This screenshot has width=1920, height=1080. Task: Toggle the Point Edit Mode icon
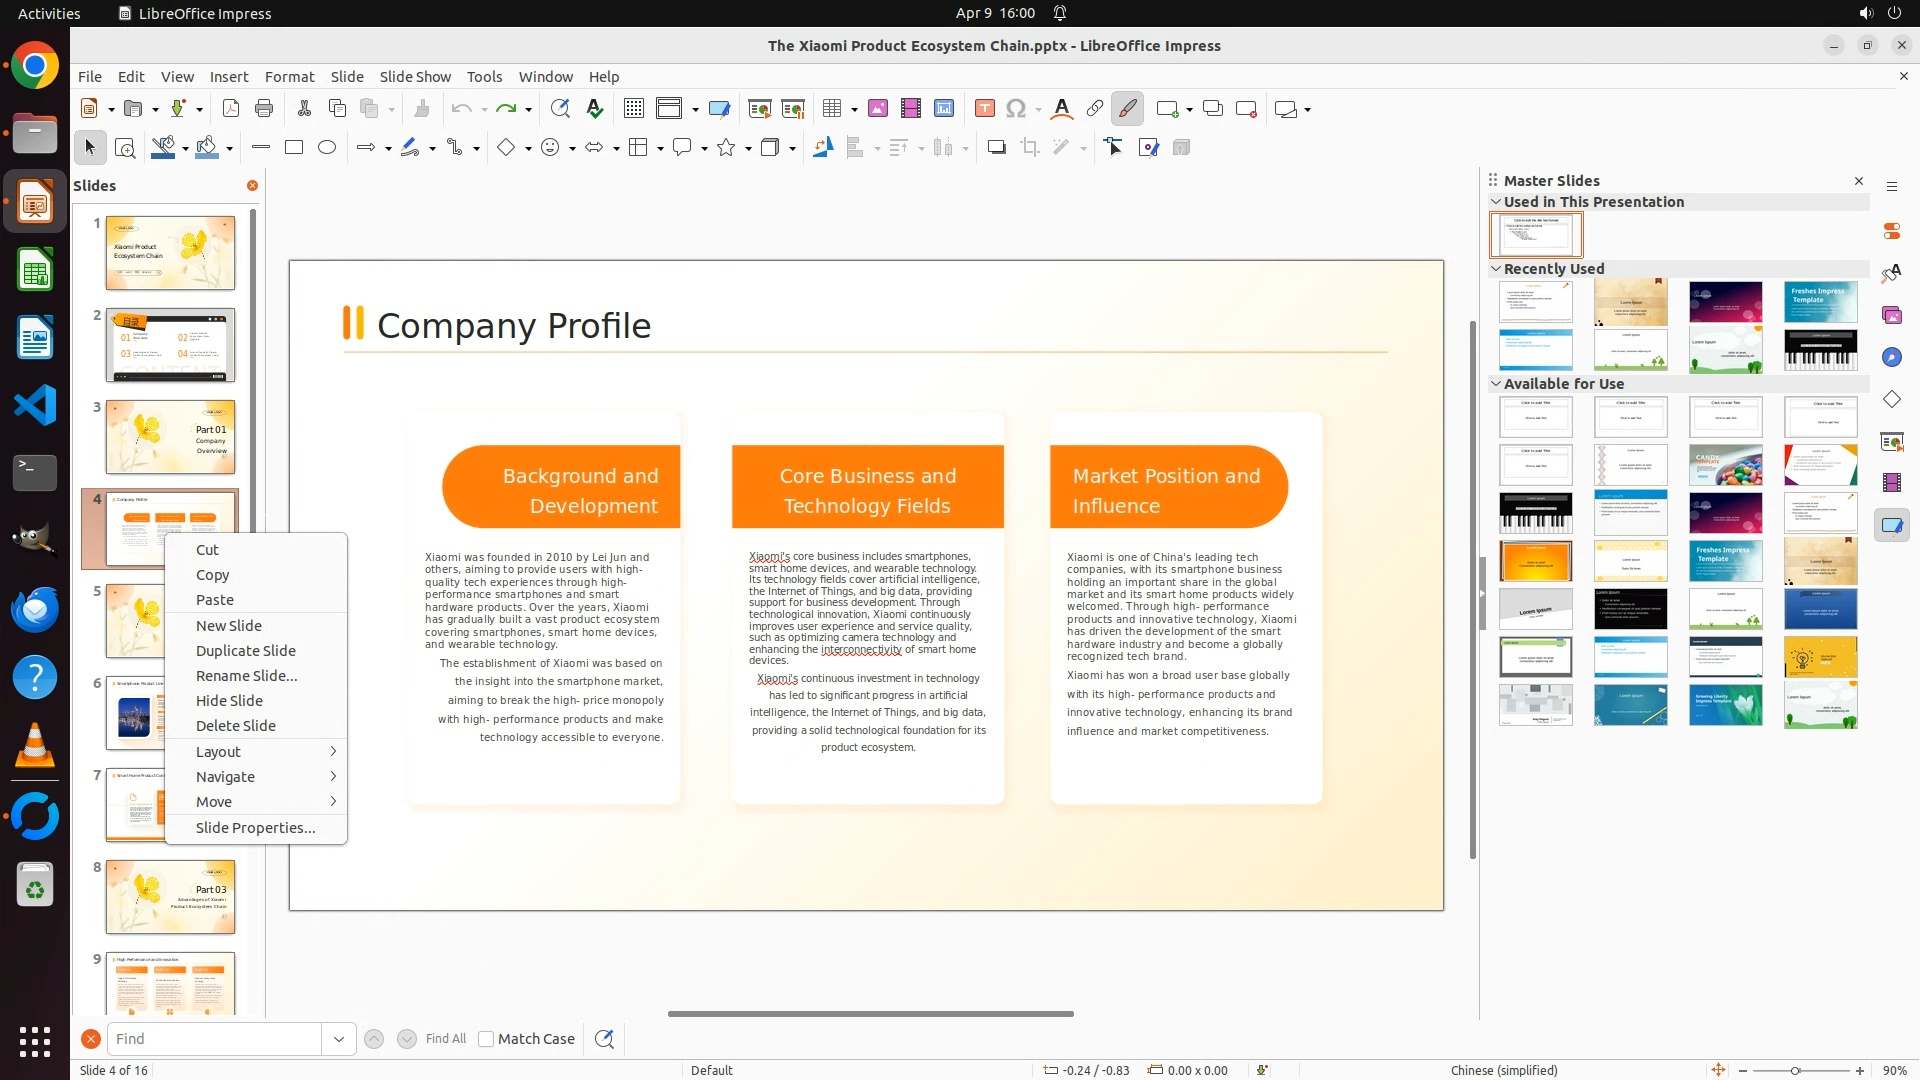1114,148
